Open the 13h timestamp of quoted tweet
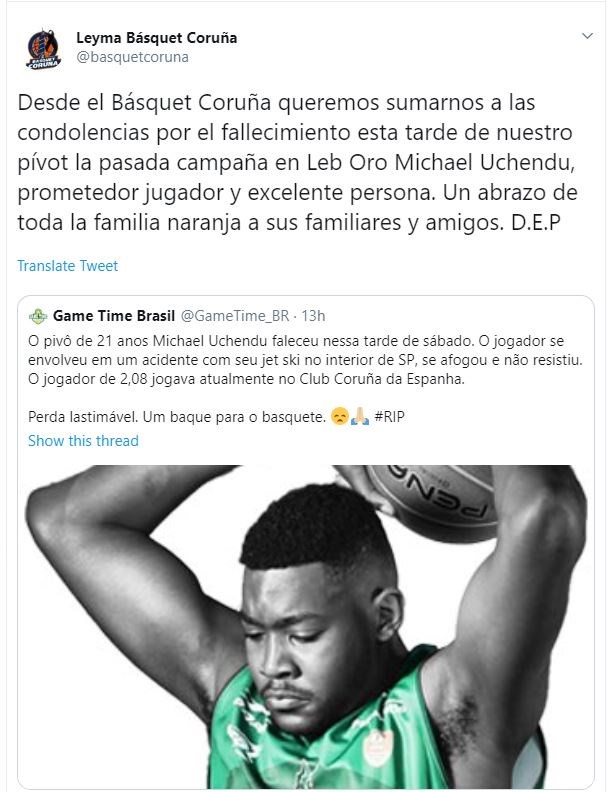The height and width of the screenshot is (792, 616). [x=313, y=316]
